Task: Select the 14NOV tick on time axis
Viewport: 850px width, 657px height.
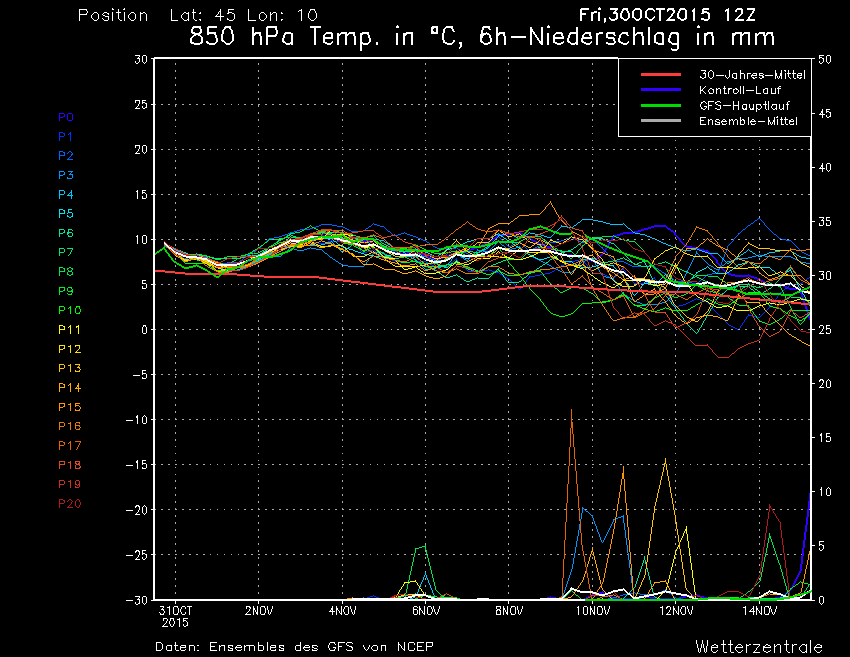Action: click(x=761, y=611)
